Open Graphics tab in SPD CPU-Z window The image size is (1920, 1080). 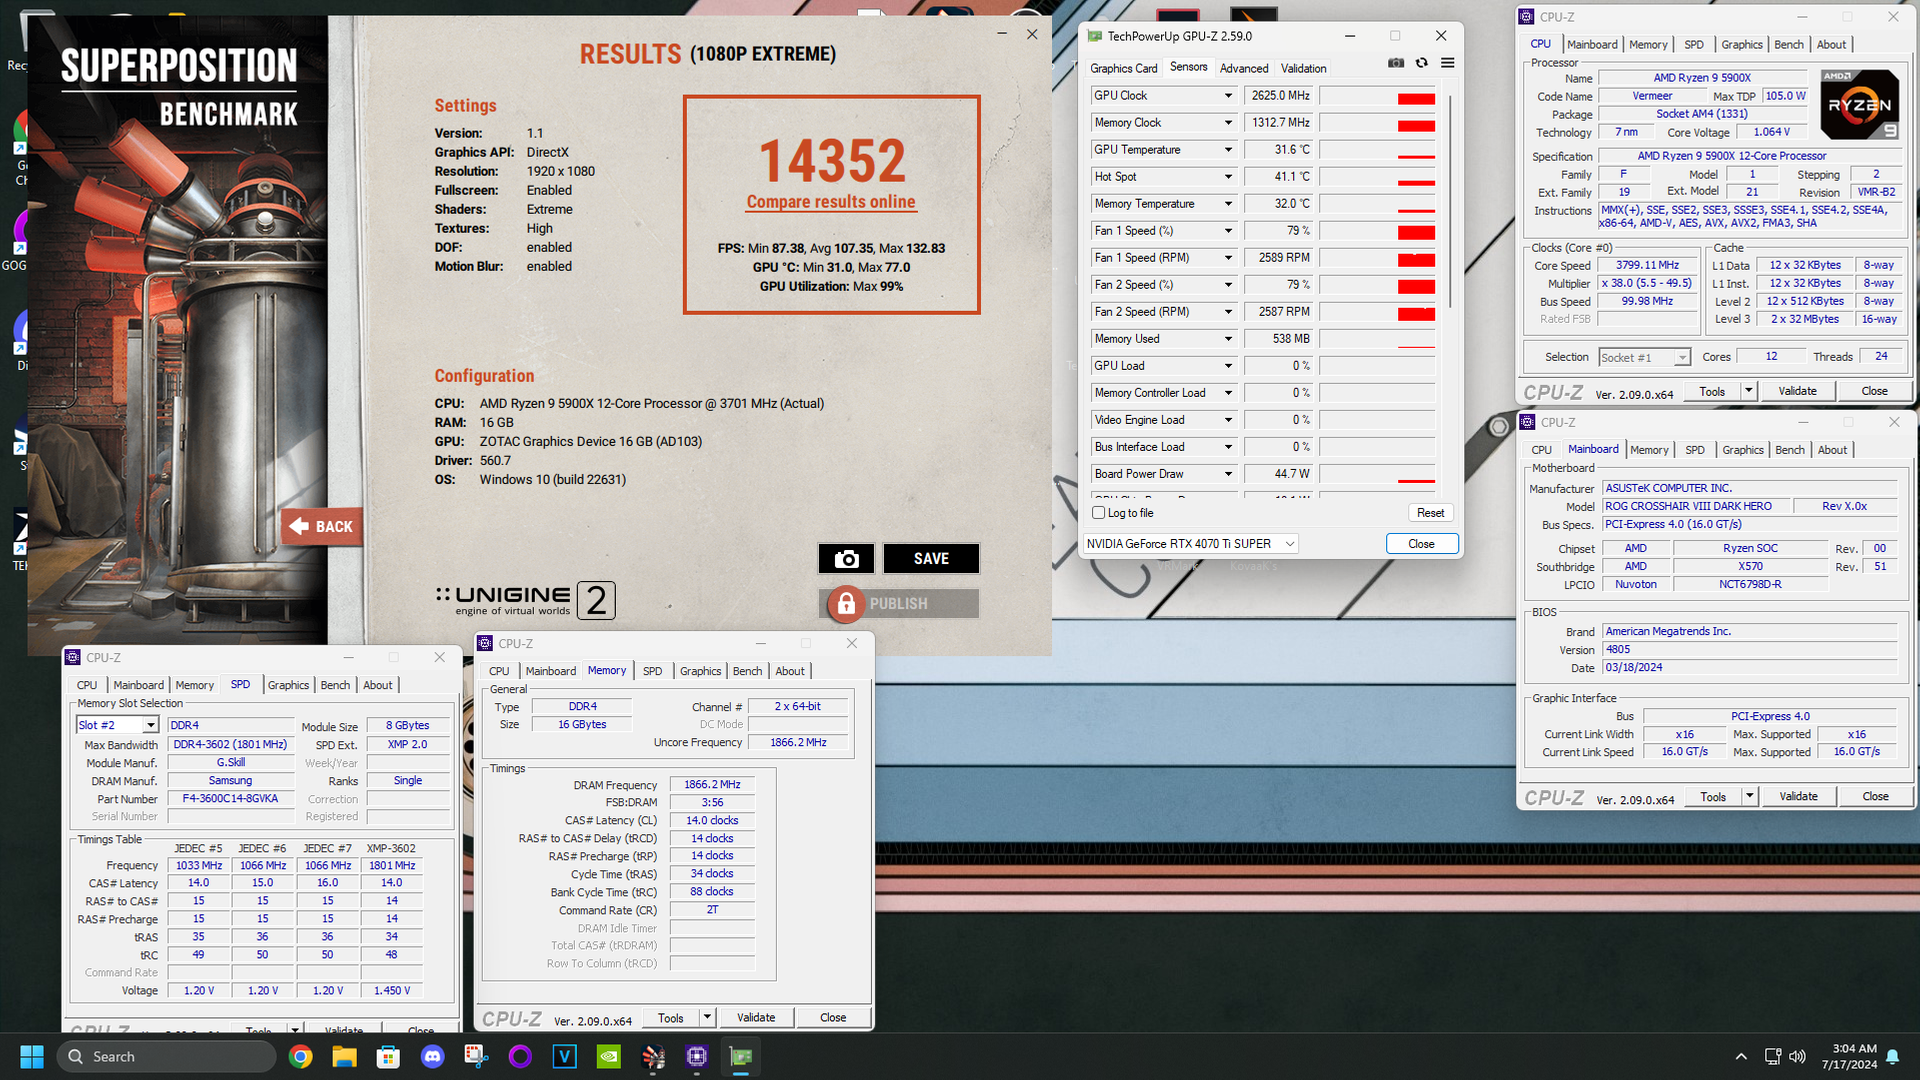point(288,685)
